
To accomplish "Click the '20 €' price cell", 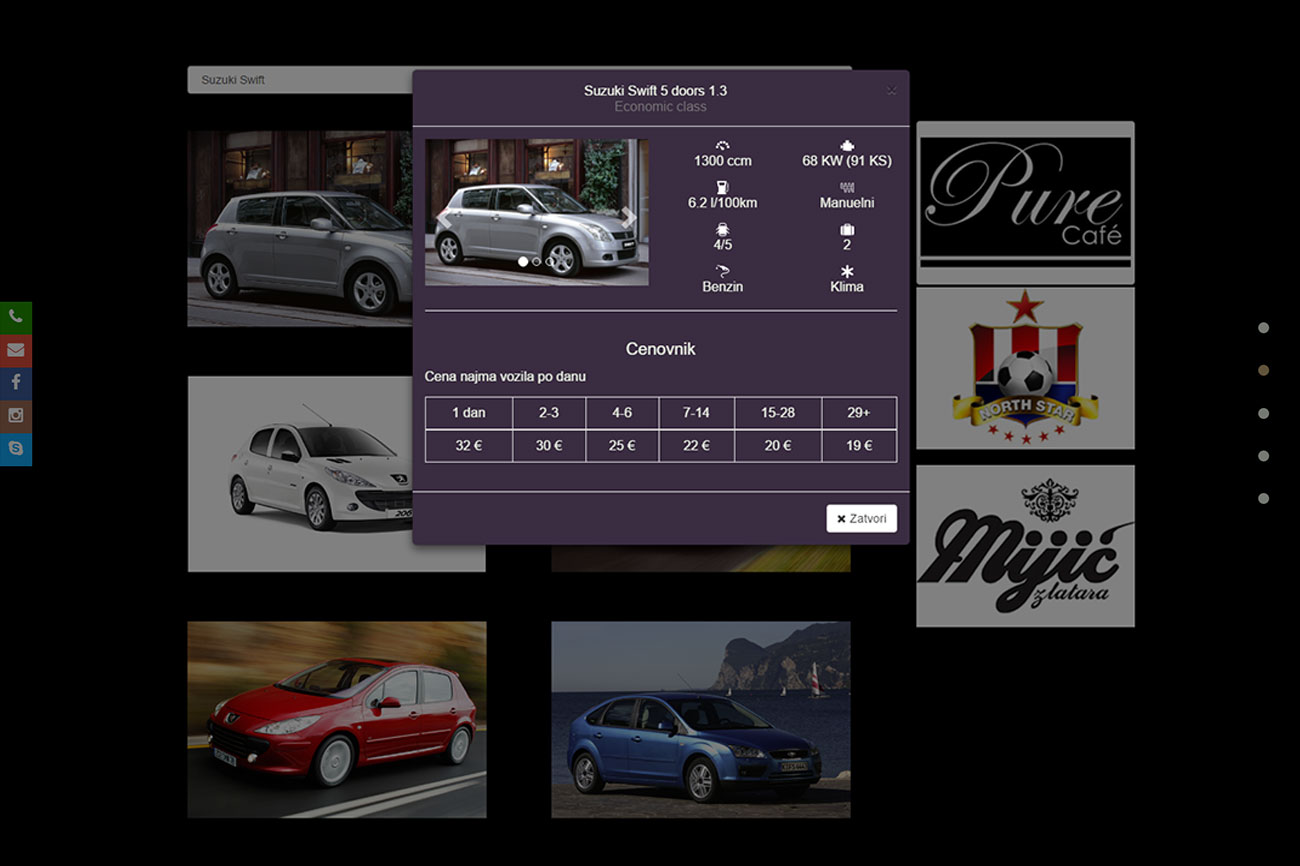I will (778, 445).
